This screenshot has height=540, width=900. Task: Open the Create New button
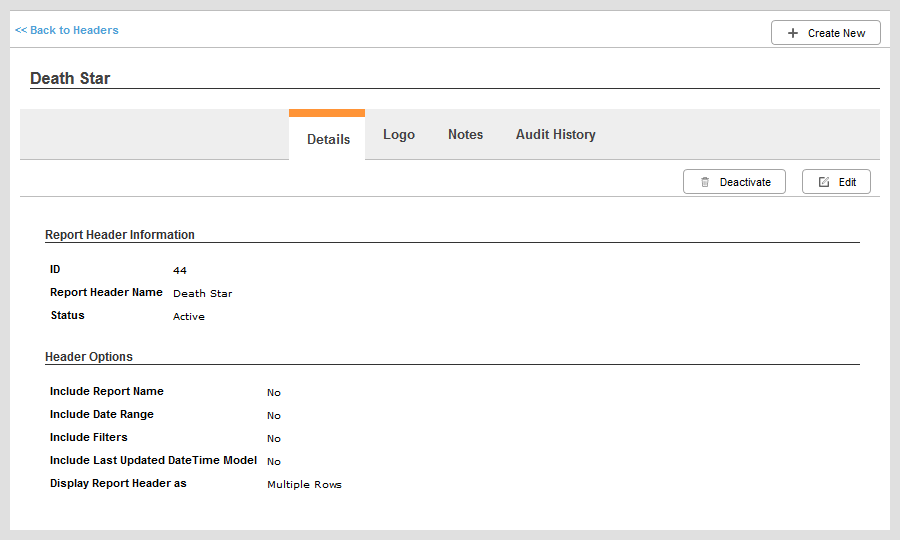click(x=825, y=33)
